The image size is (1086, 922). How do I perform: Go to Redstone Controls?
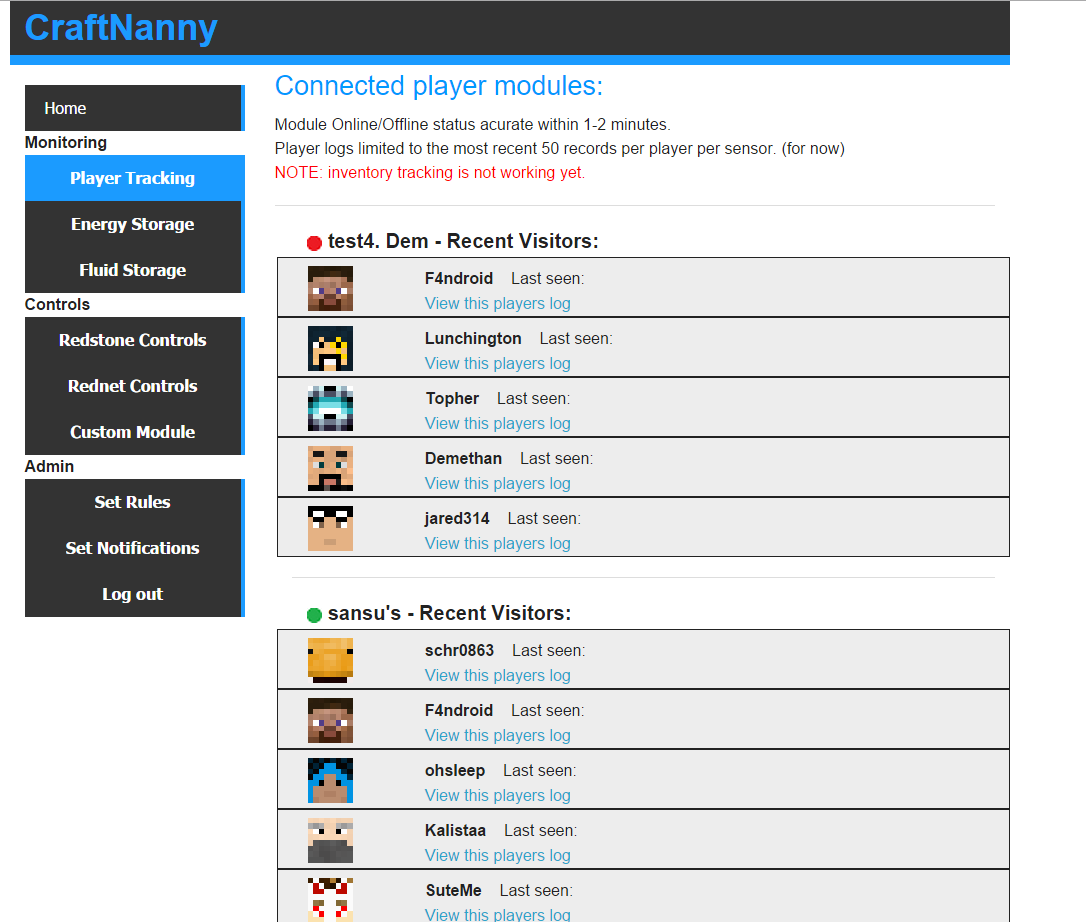point(134,340)
